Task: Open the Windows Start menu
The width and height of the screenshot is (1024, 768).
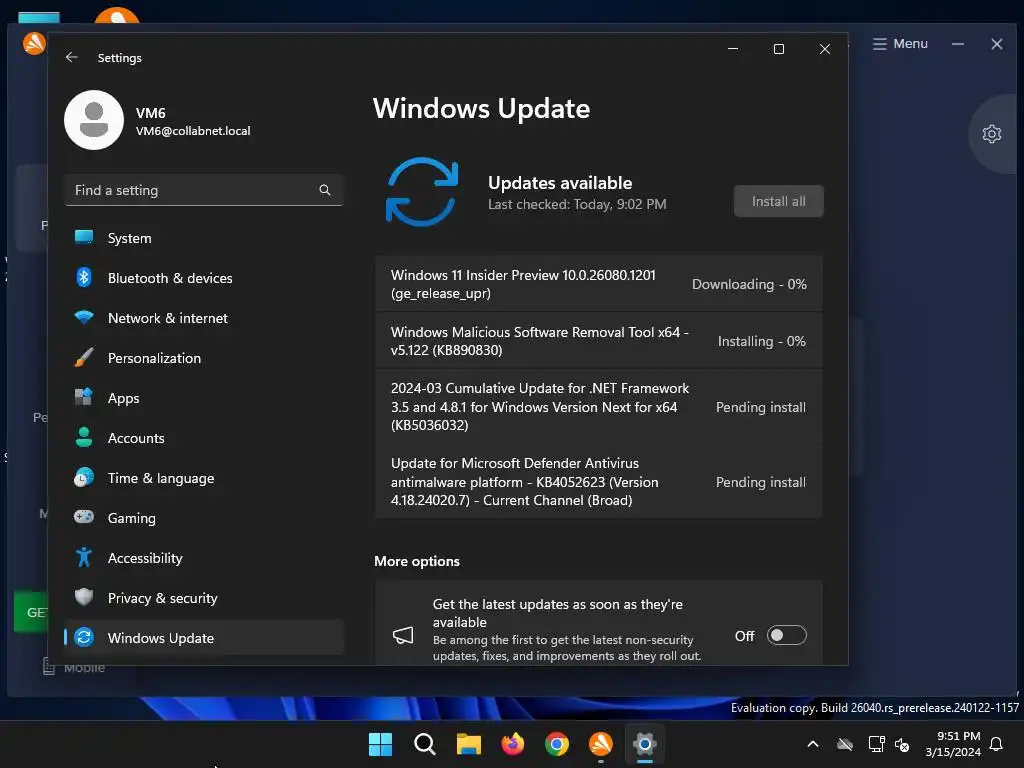Action: (380, 744)
